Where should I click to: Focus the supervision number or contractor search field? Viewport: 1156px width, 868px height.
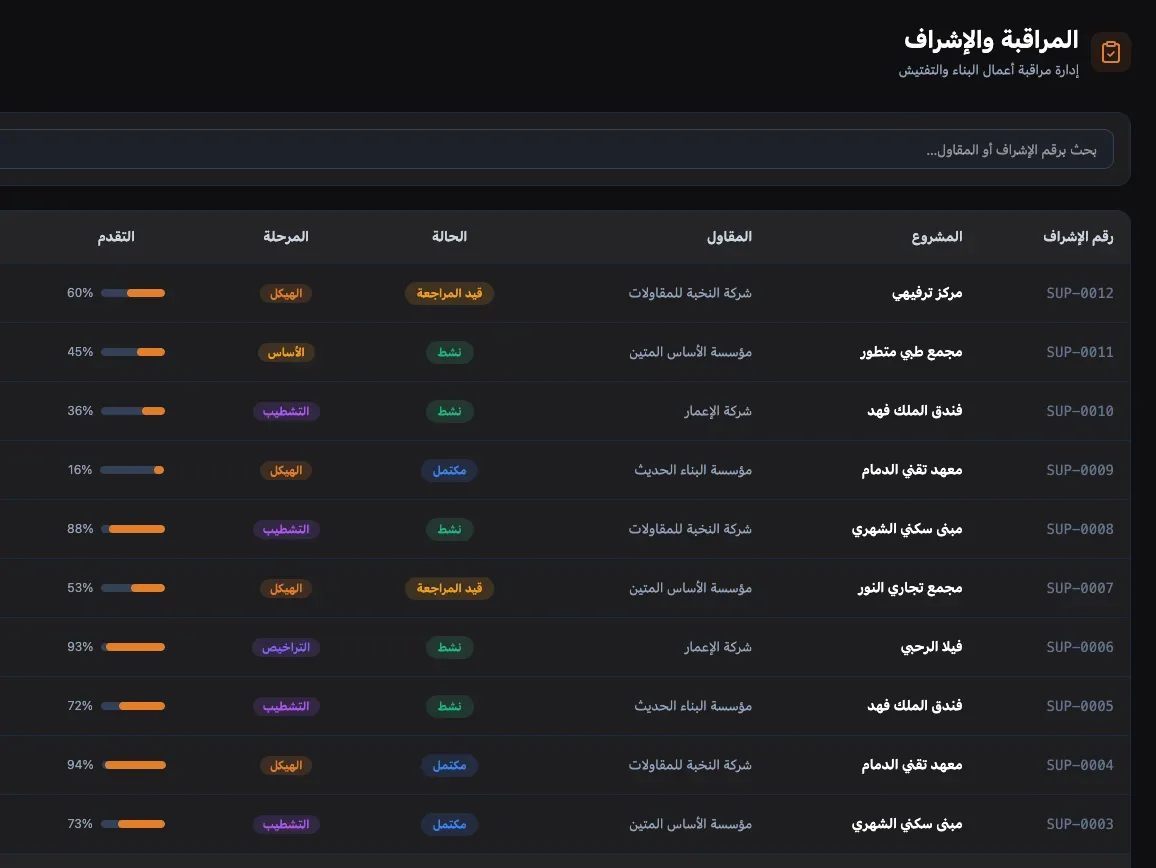point(557,150)
